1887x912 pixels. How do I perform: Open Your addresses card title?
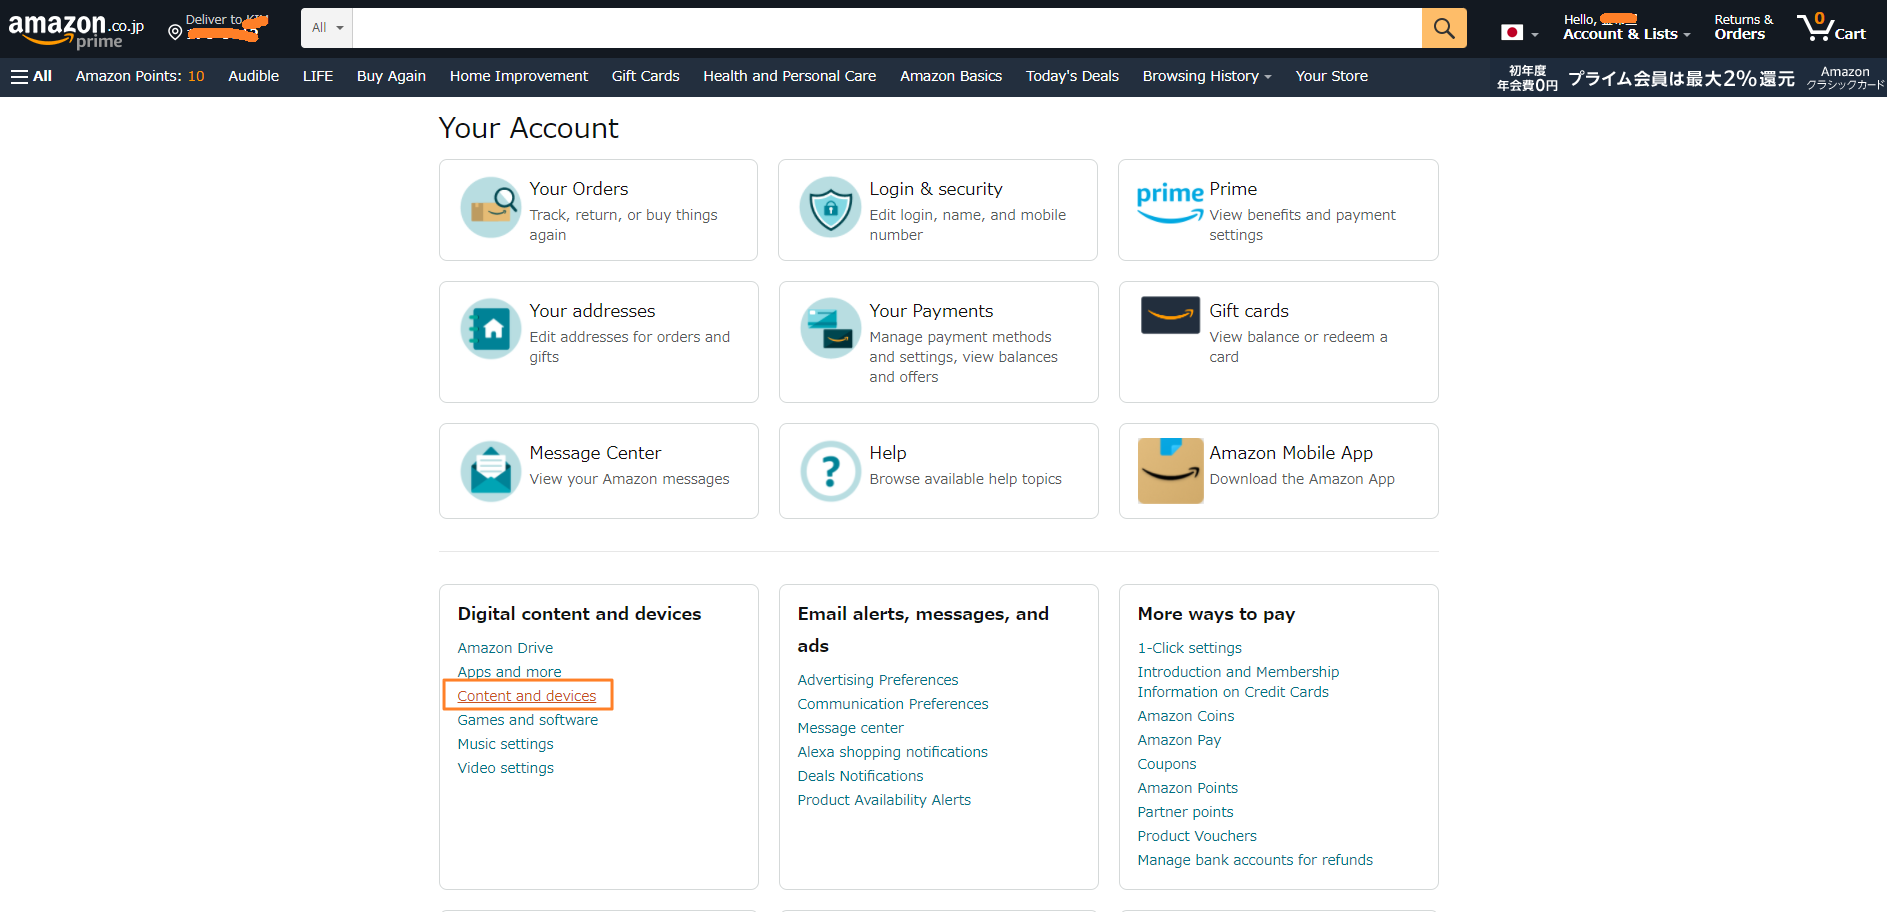pyautogui.click(x=592, y=311)
